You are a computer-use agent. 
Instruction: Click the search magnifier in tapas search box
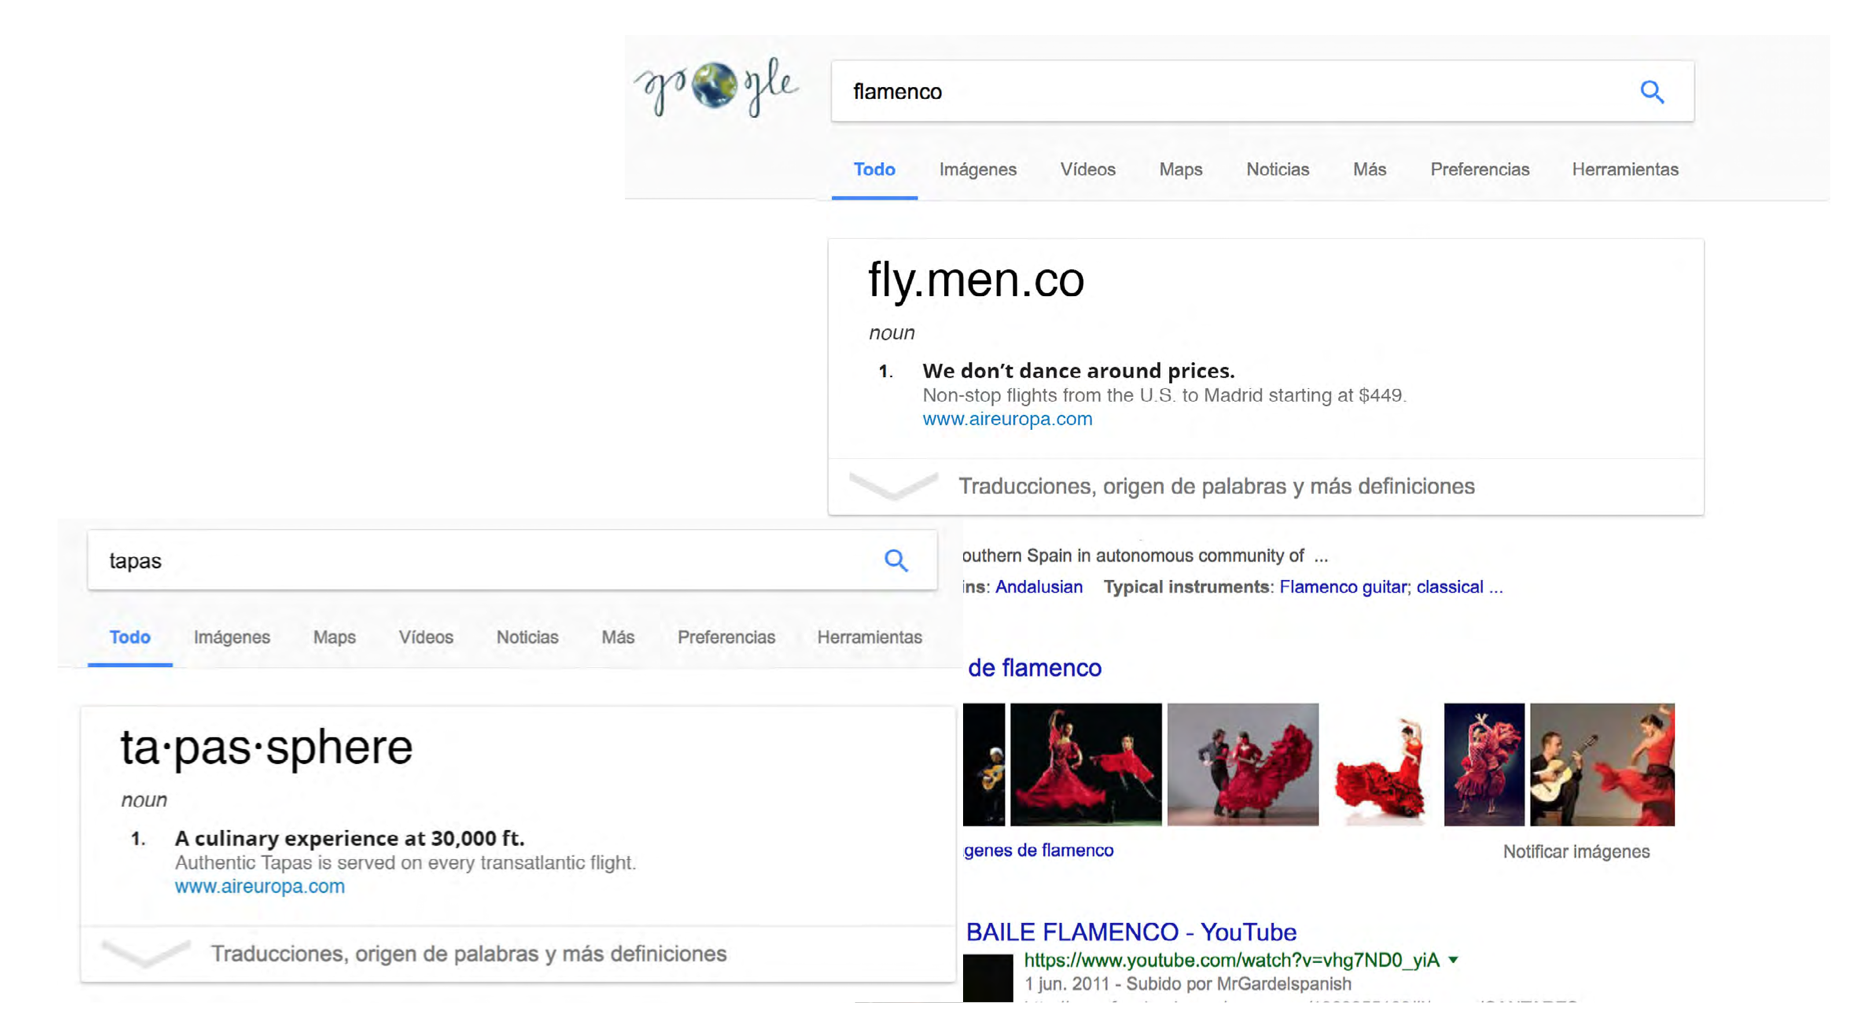896,560
